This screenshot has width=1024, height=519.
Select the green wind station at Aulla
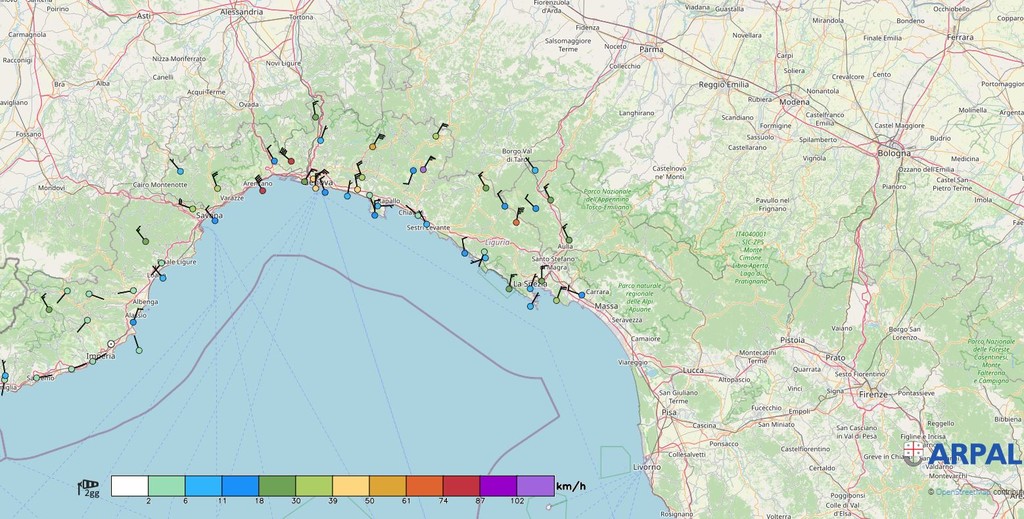coord(568,240)
